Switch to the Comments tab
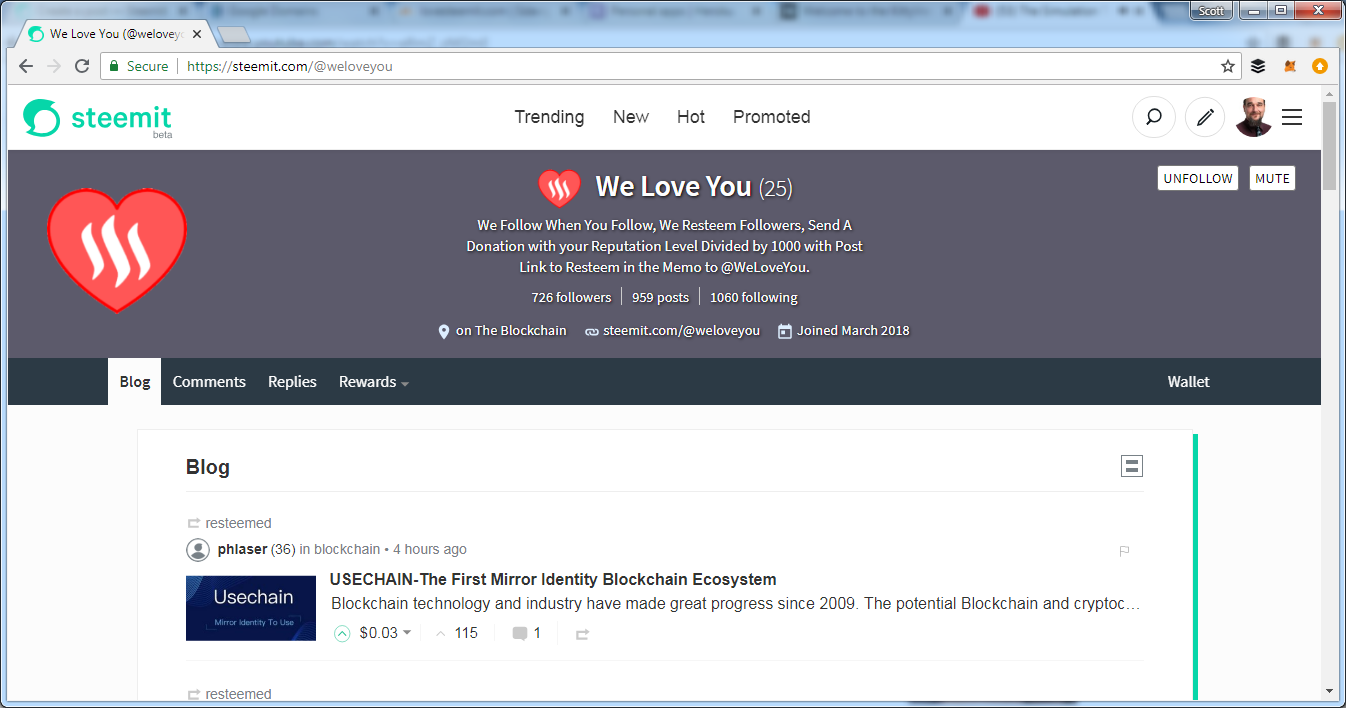The height and width of the screenshot is (708, 1346). pos(209,382)
